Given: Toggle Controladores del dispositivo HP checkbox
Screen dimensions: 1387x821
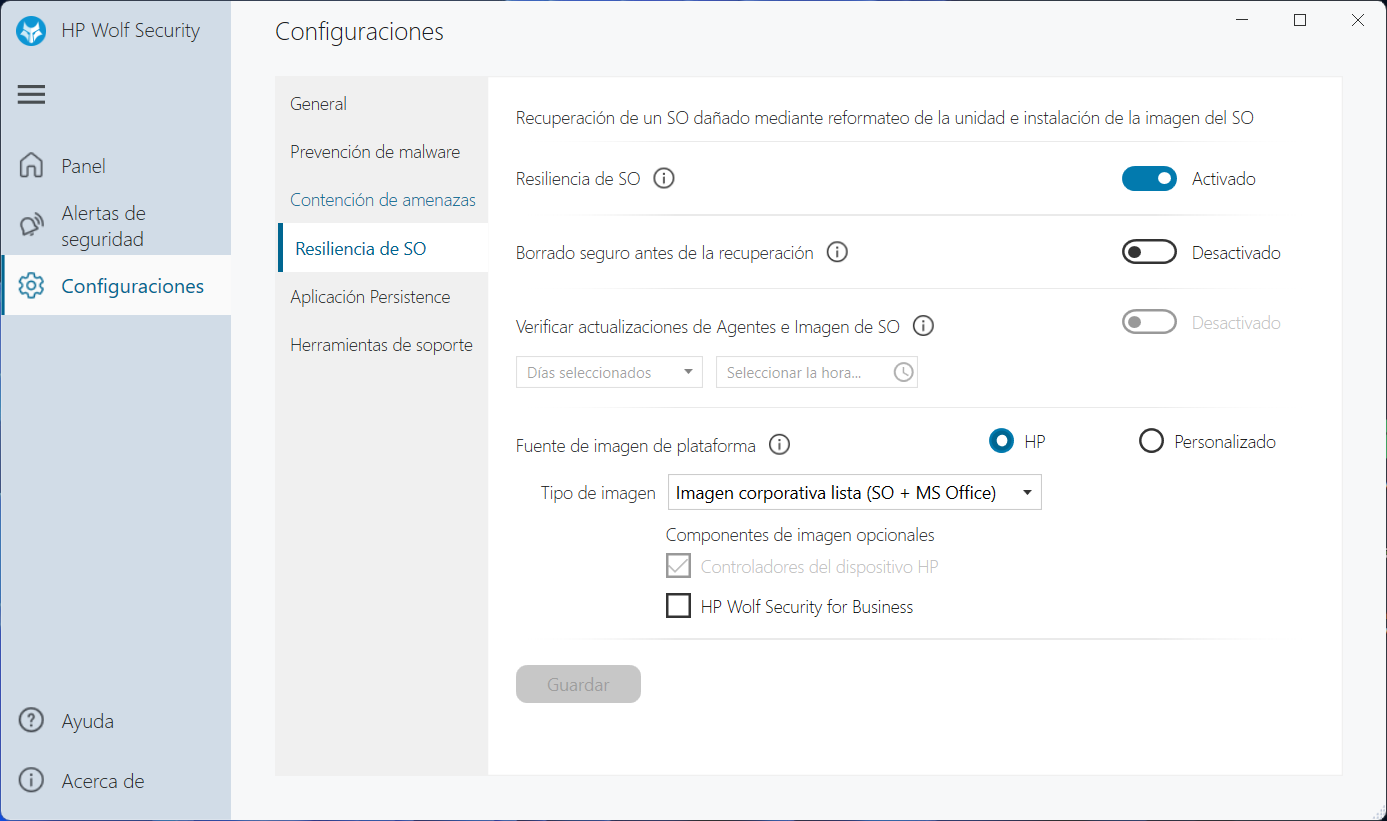Looking at the screenshot, I should (x=679, y=567).
